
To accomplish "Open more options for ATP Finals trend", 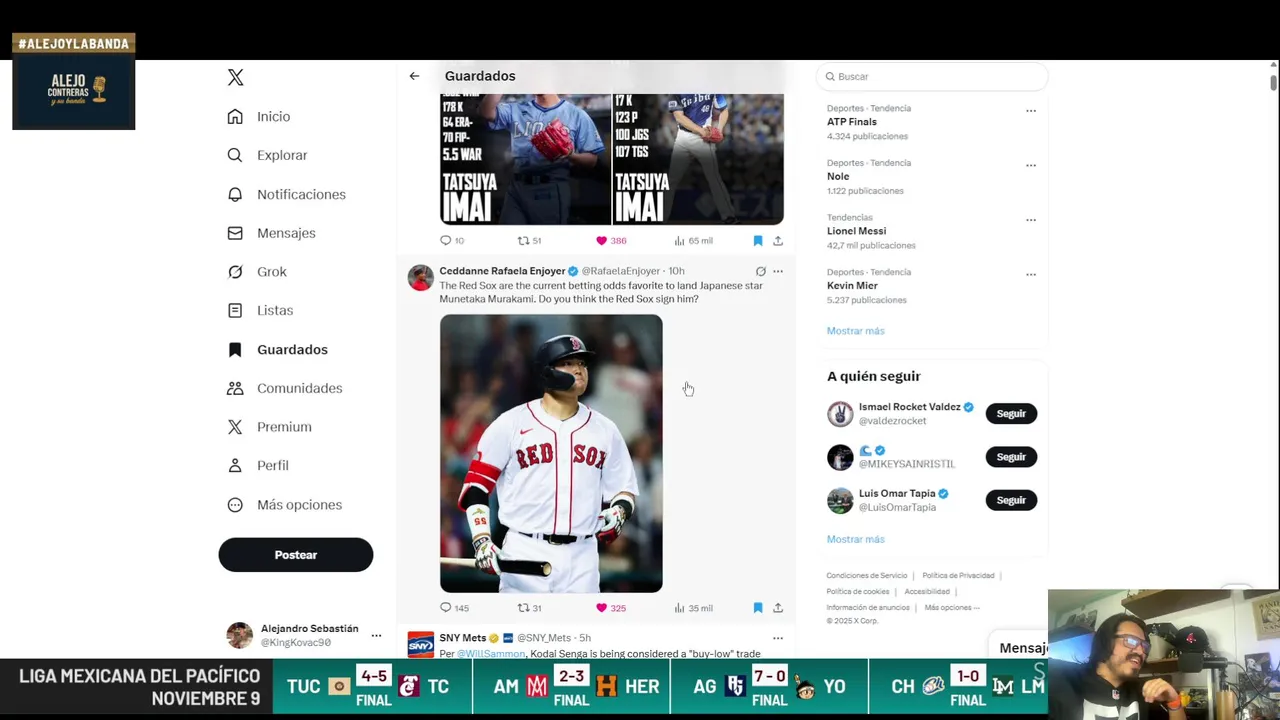I will pyautogui.click(x=1031, y=110).
